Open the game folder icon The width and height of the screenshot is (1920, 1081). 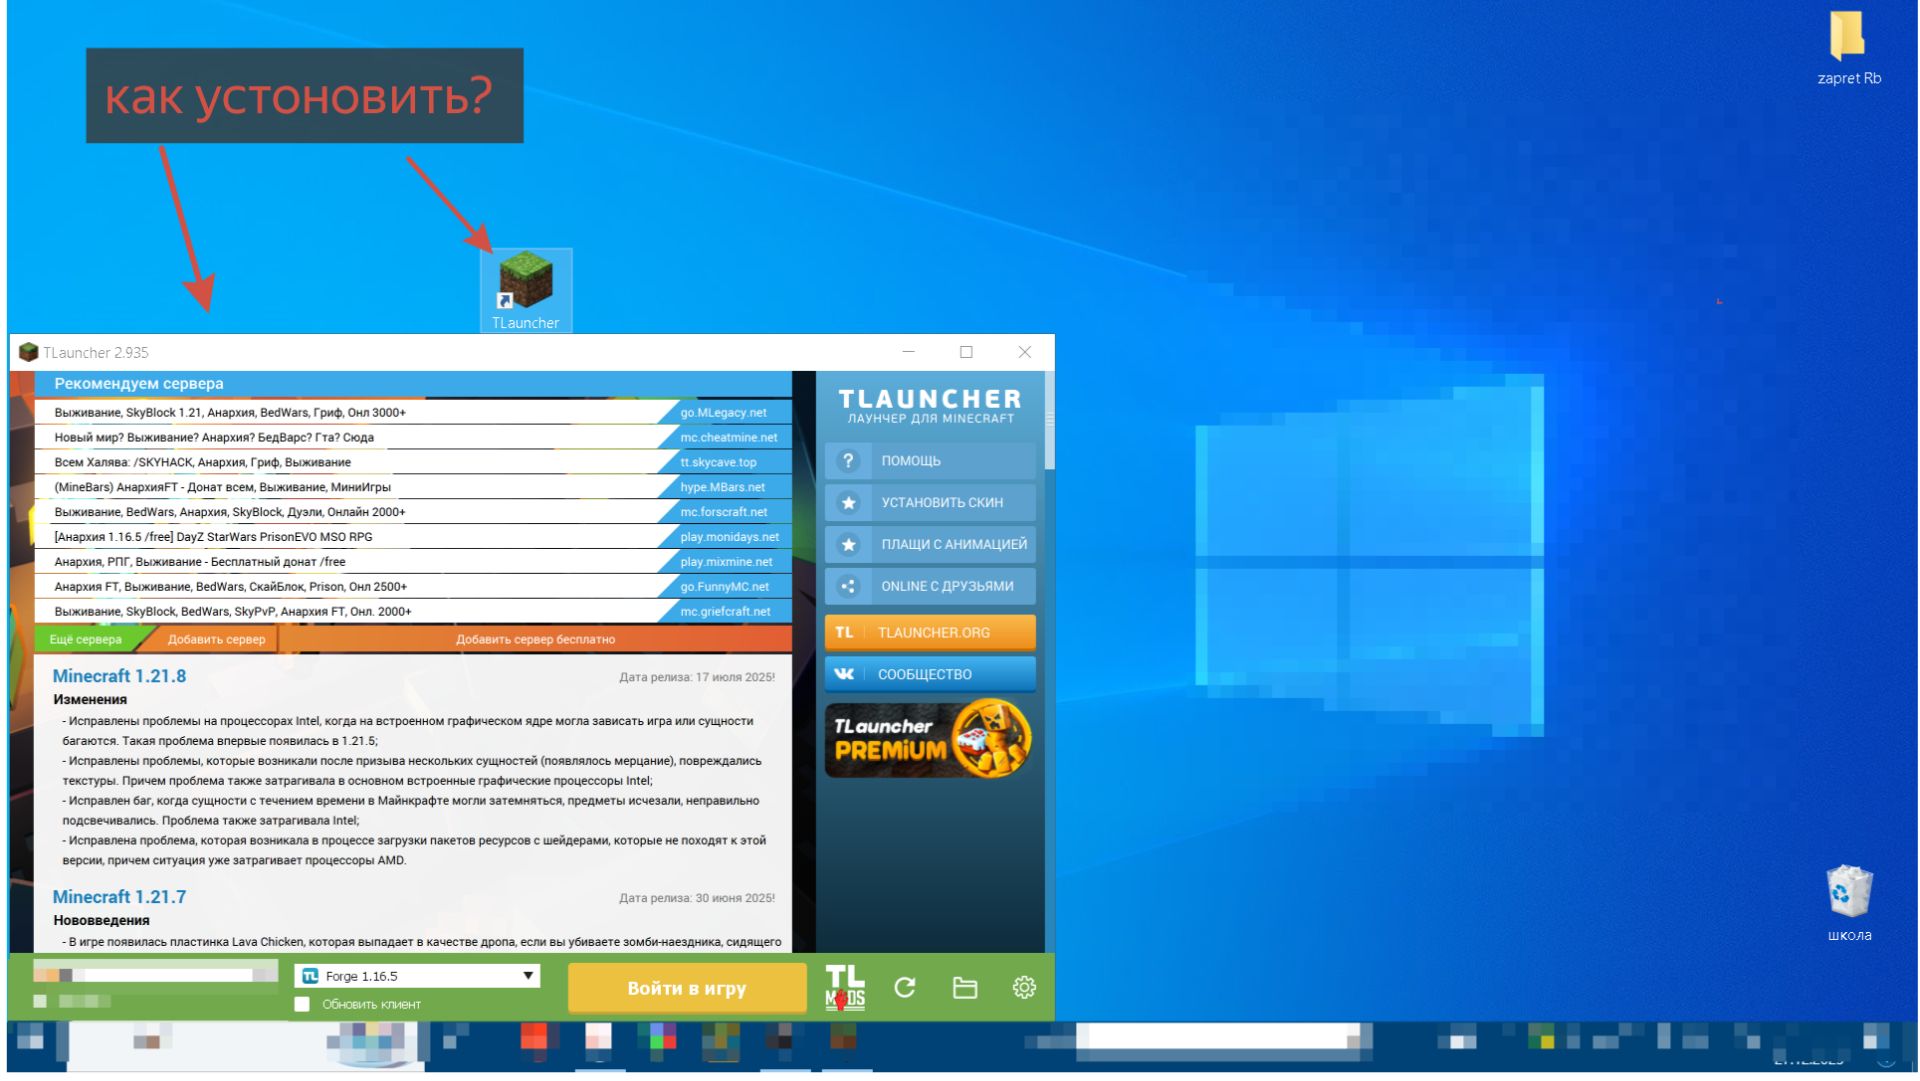pos(965,988)
